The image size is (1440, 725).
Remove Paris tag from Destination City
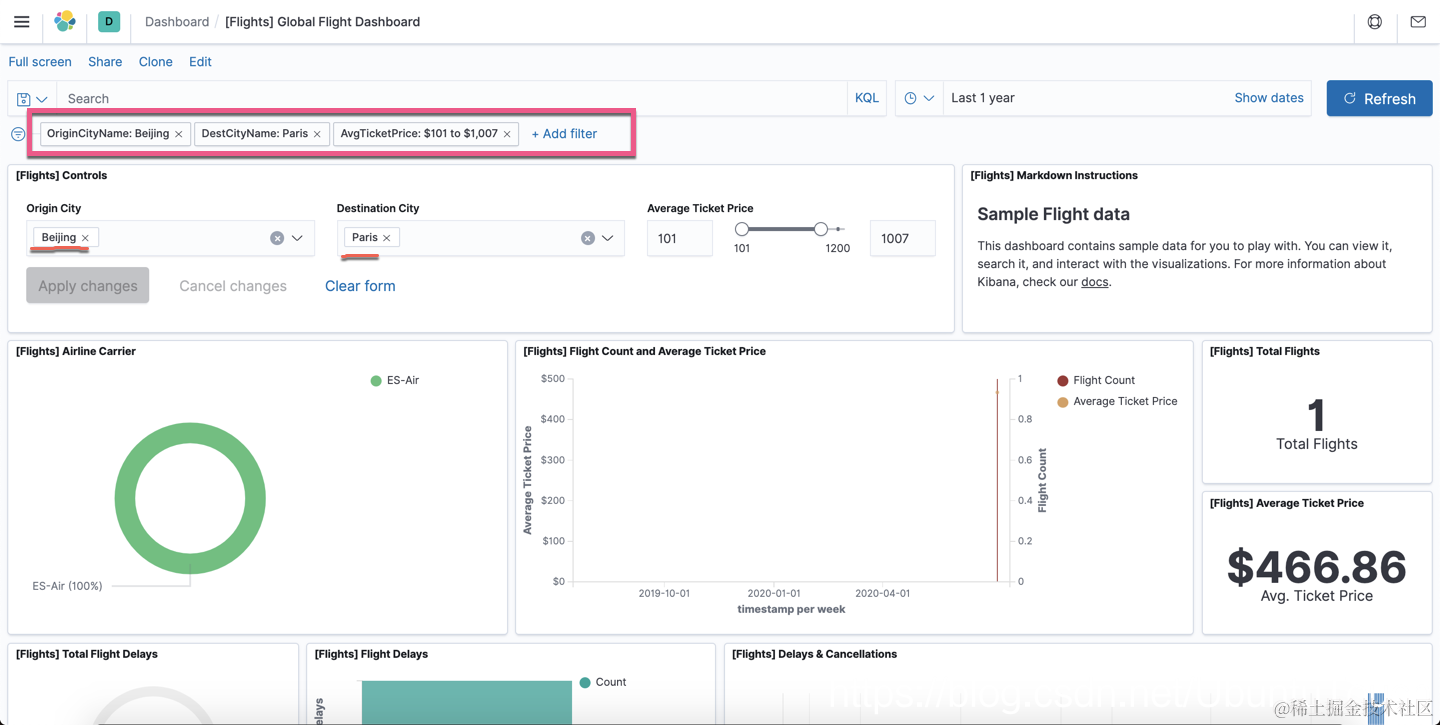[x=387, y=238]
